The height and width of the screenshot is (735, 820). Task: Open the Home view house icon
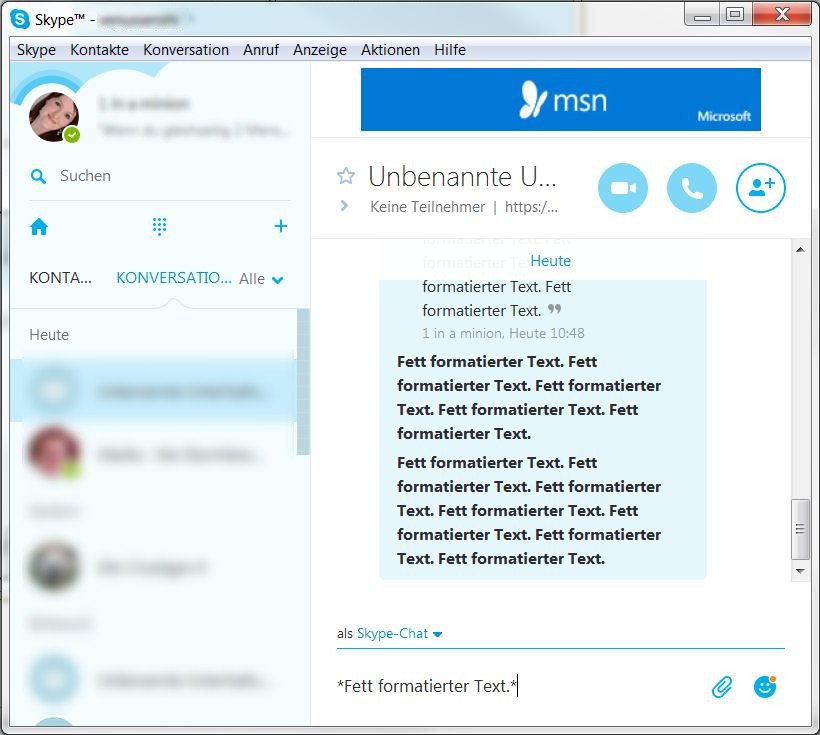(x=39, y=227)
